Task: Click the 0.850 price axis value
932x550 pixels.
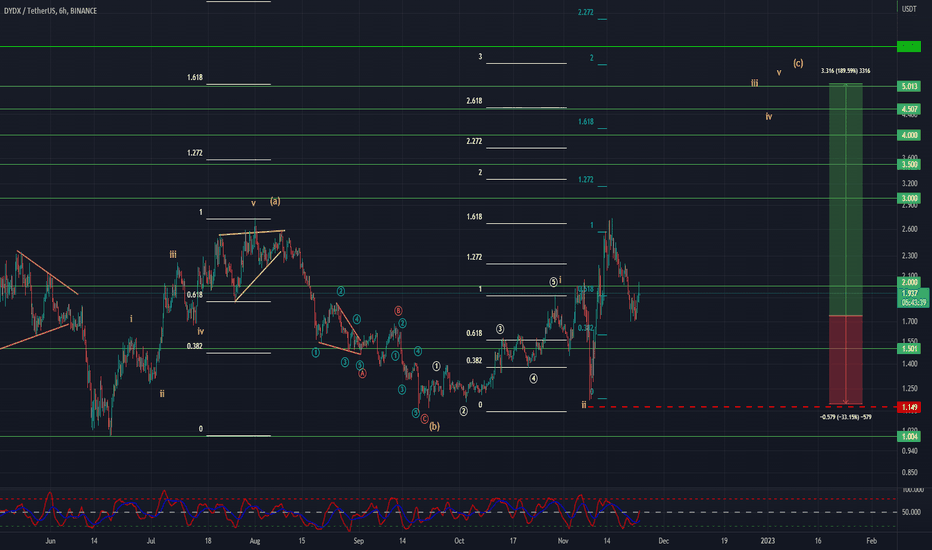Action: [x=909, y=473]
